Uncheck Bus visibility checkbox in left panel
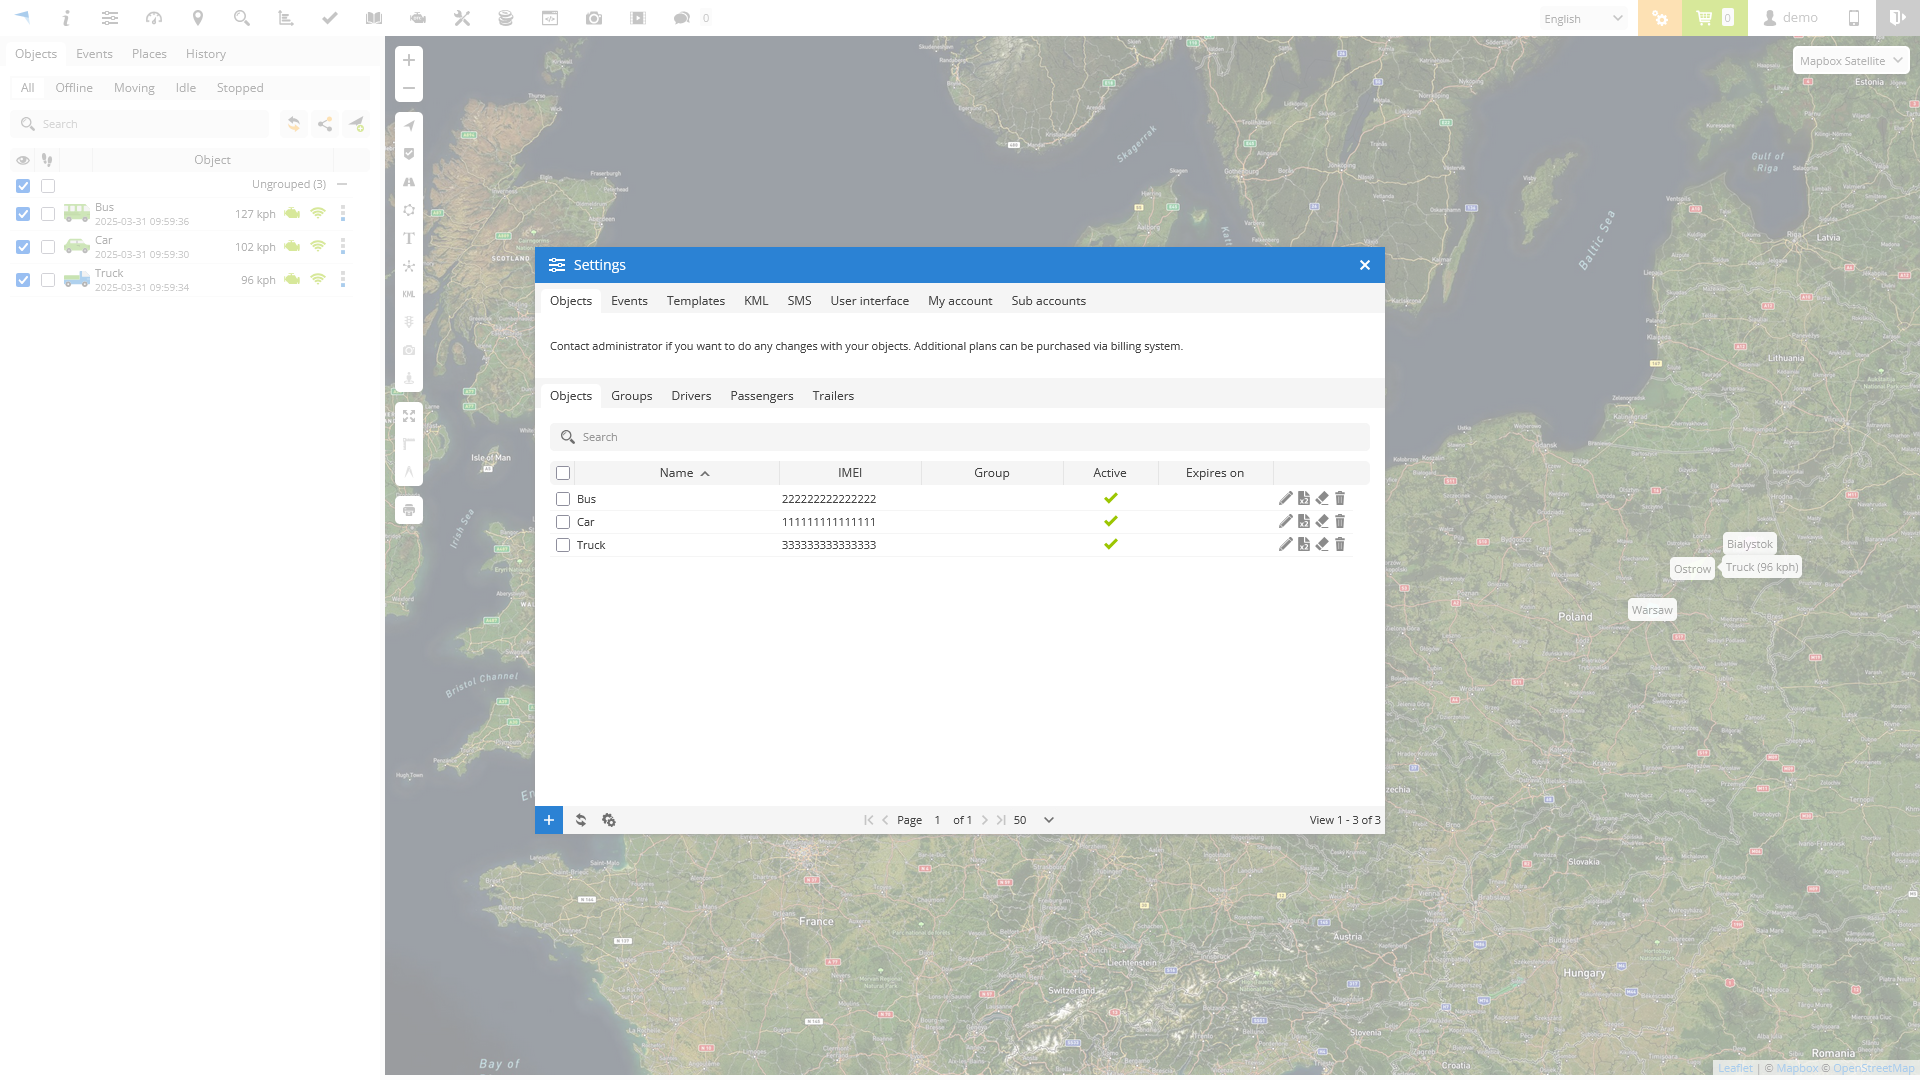1920x1080 pixels. click(23, 214)
